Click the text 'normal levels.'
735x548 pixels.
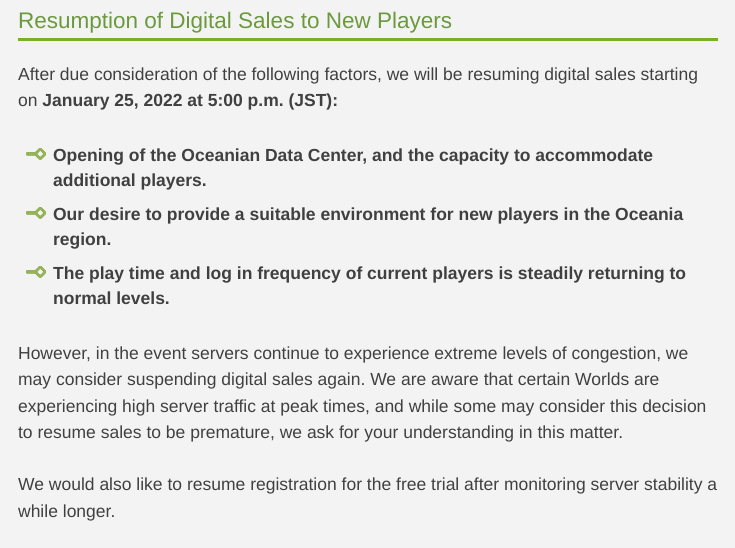[111, 298]
